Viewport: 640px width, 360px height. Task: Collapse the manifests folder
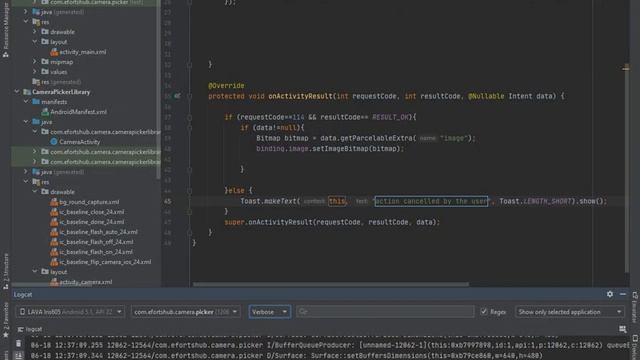(x=26, y=102)
